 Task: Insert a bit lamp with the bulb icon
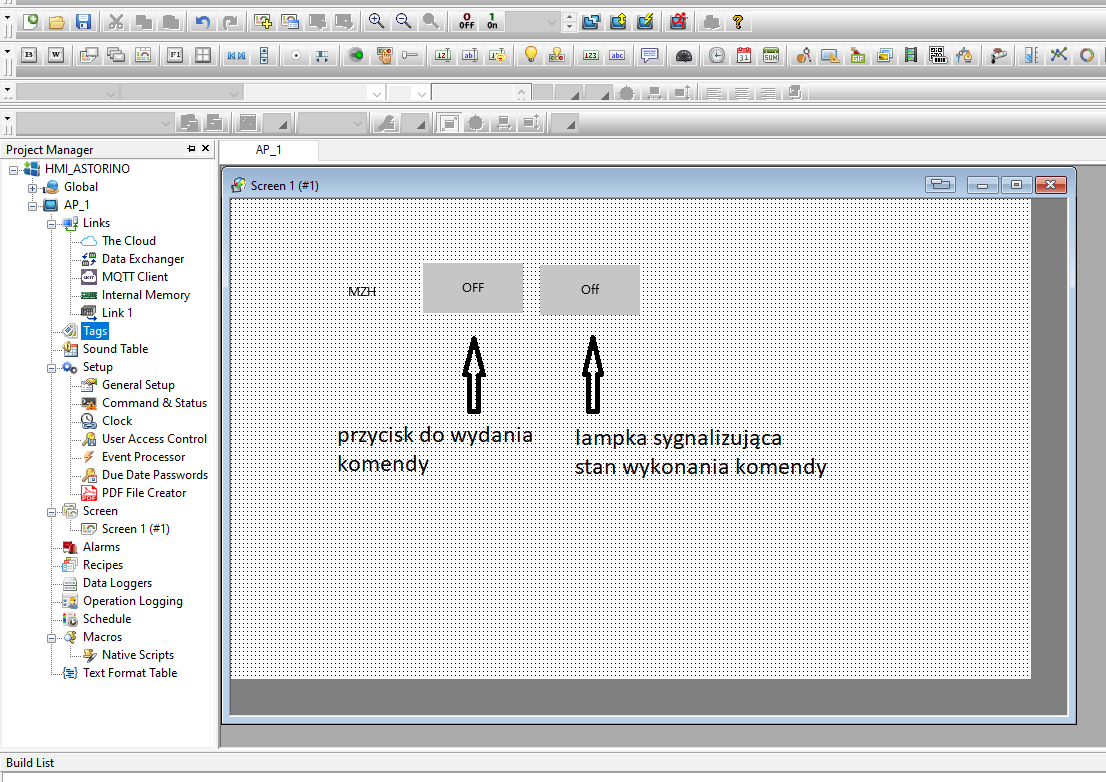(530, 55)
